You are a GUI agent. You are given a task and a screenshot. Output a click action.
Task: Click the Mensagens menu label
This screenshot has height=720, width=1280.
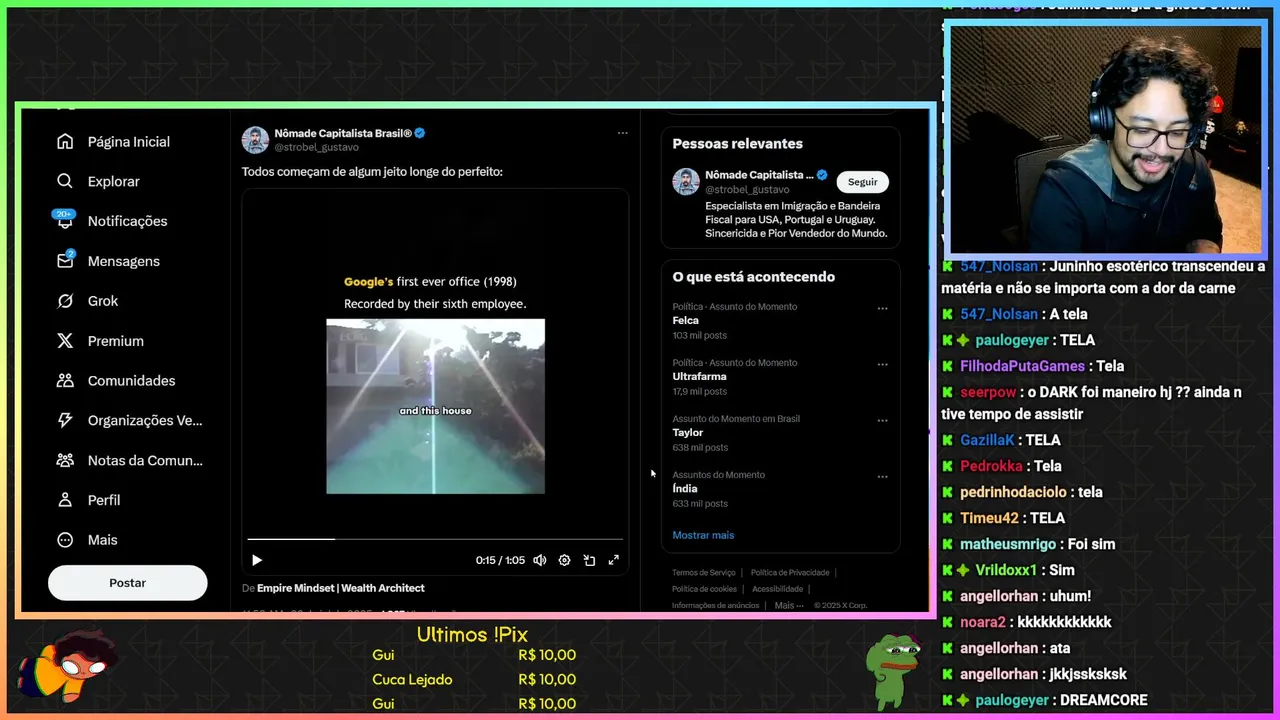point(124,261)
